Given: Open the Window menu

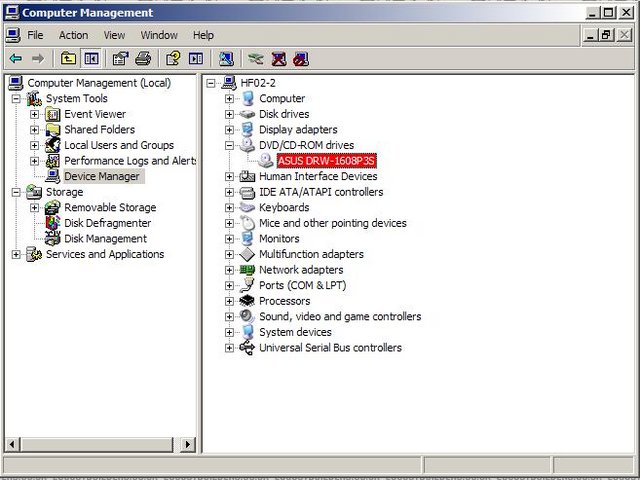Looking at the screenshot, I should [x=159, y=35].
